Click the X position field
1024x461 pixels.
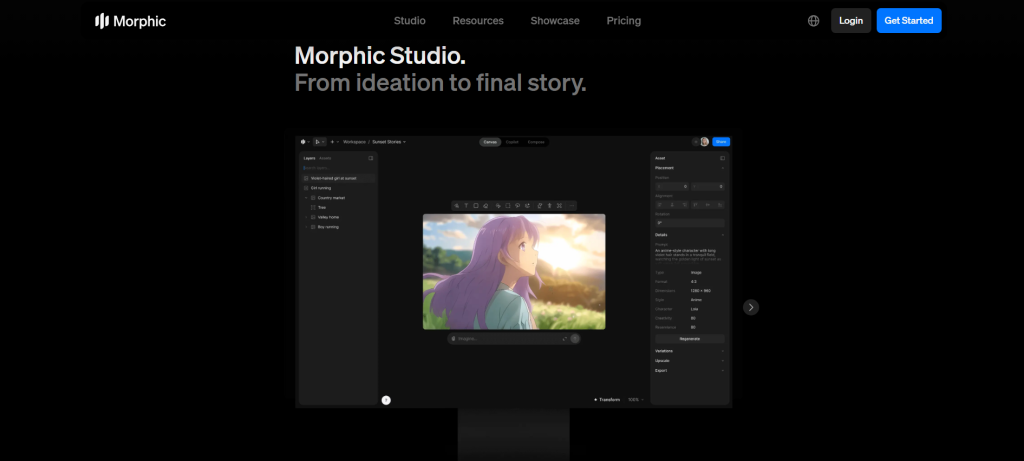coord(671,187)
